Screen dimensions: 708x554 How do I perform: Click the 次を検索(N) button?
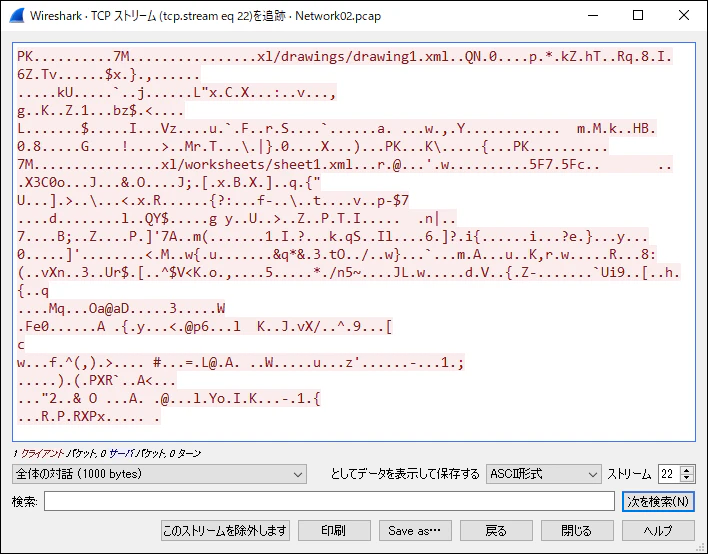pyautogui.click(x=658, y=502)
